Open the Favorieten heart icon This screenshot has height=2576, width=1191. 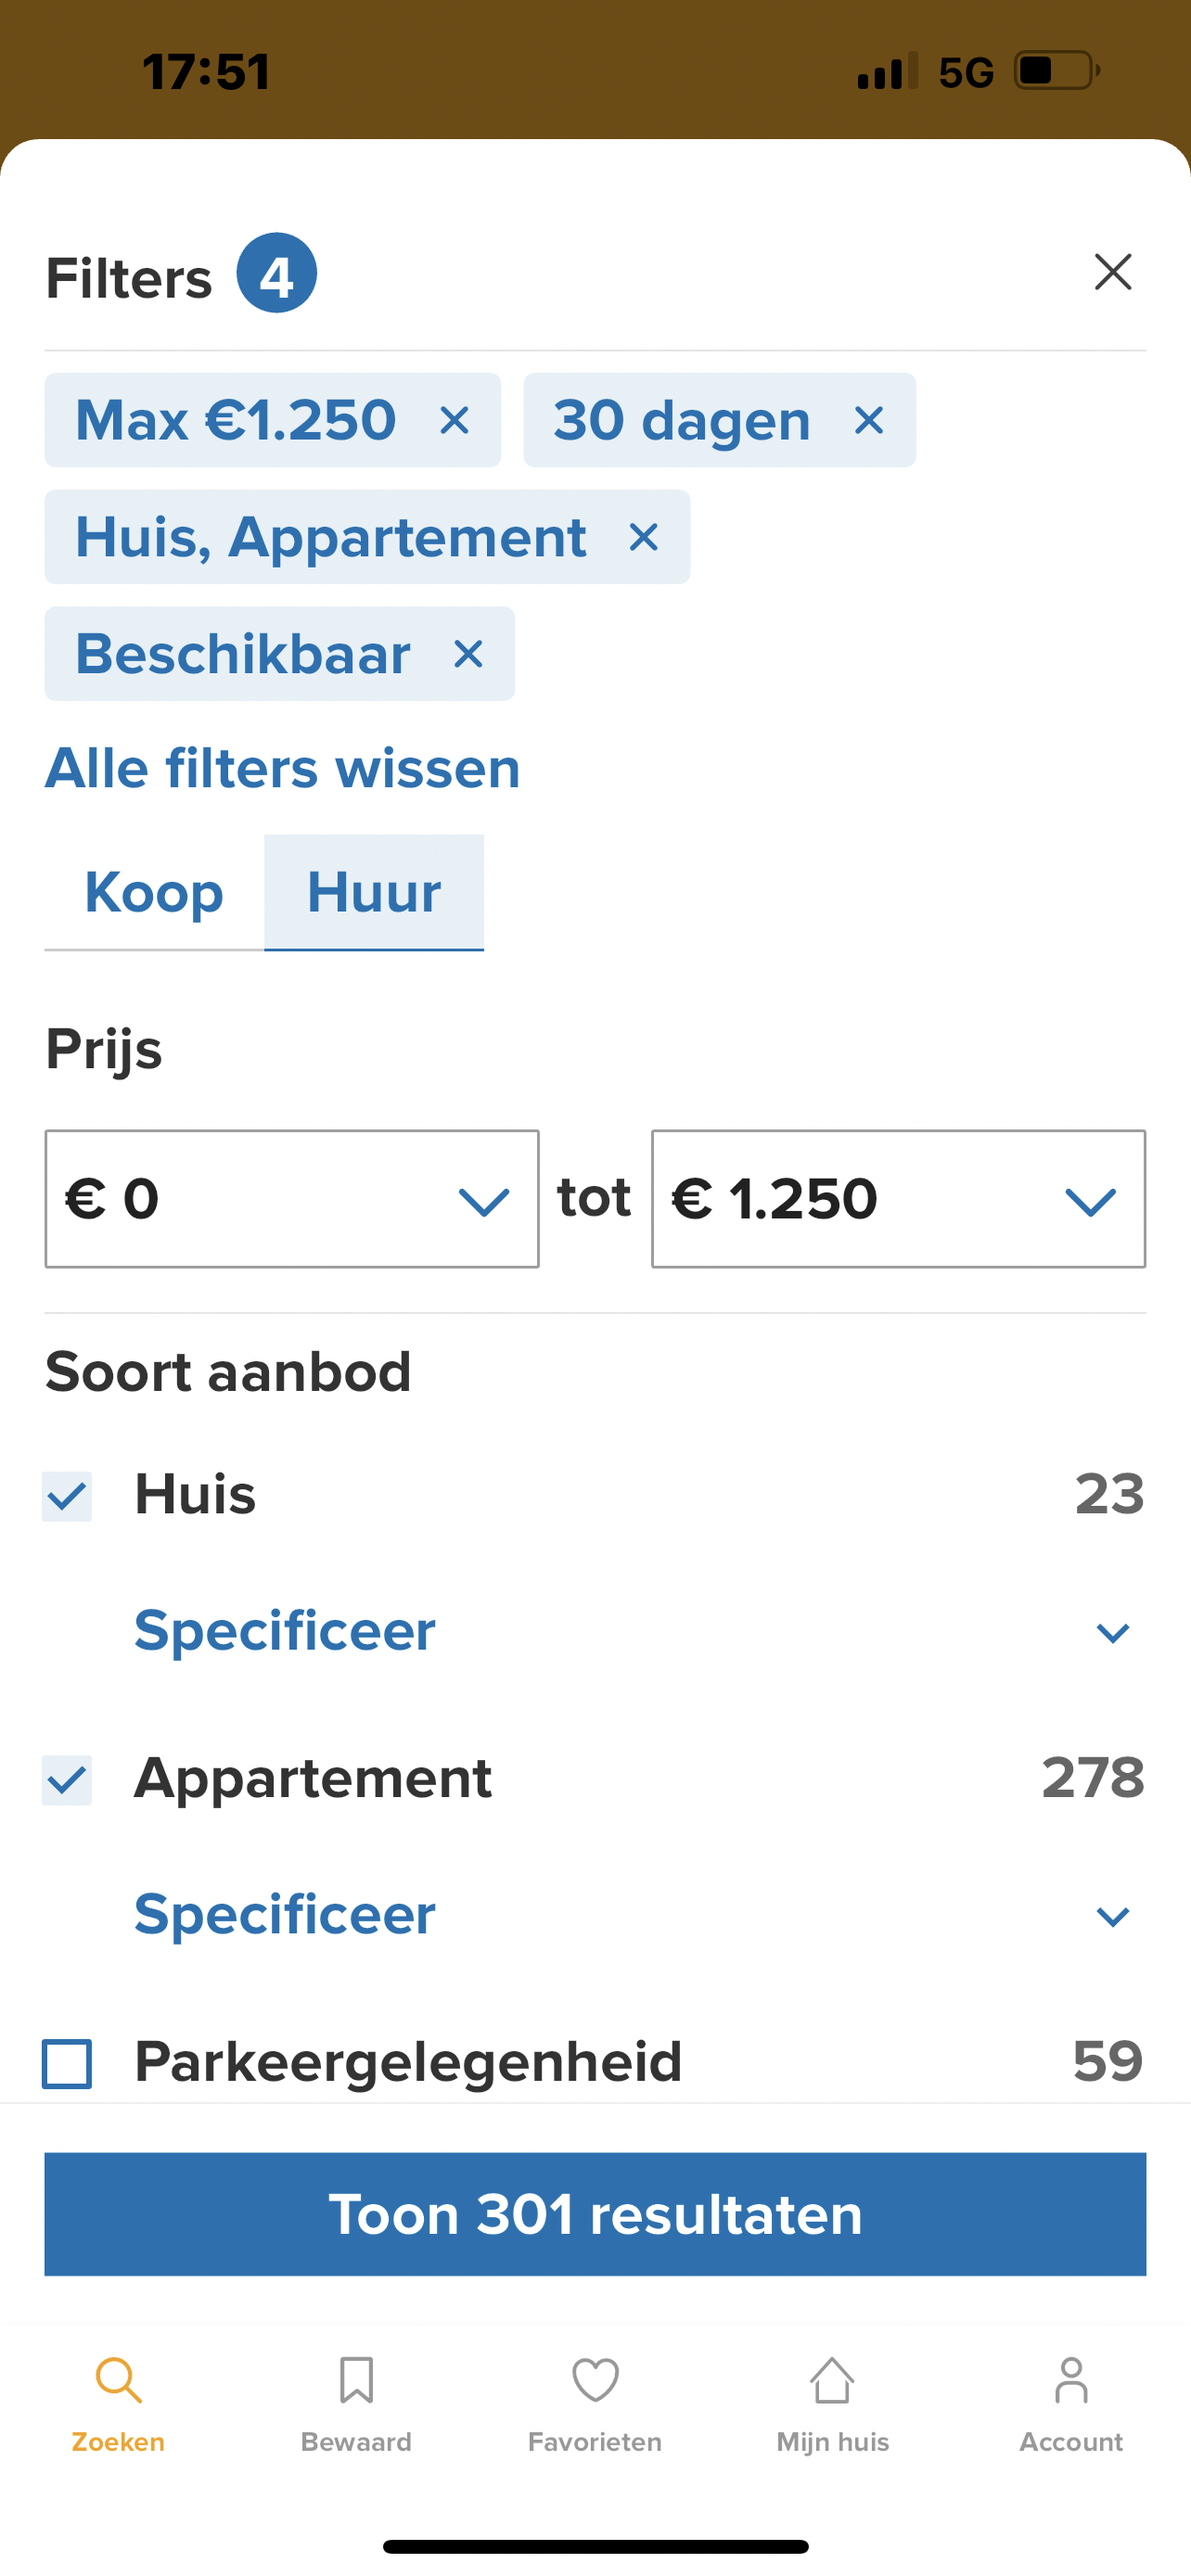click(595, 2380)
